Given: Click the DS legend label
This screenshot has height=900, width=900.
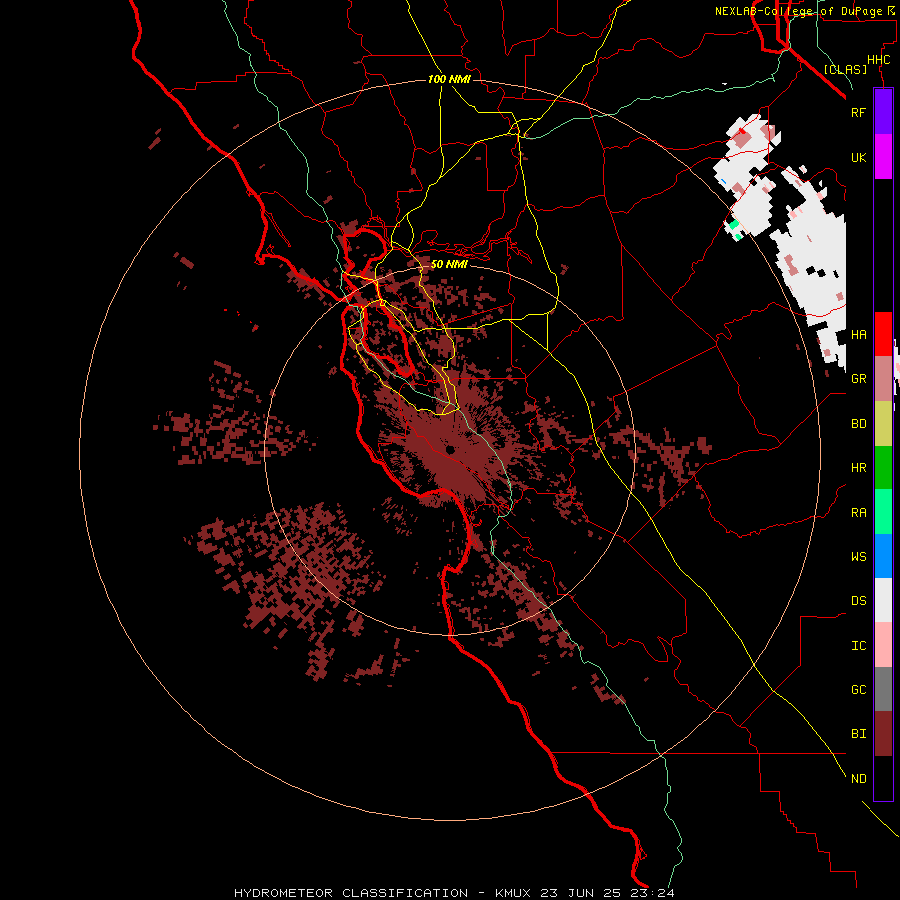Looking at the screenshot, I should point(858,601).
